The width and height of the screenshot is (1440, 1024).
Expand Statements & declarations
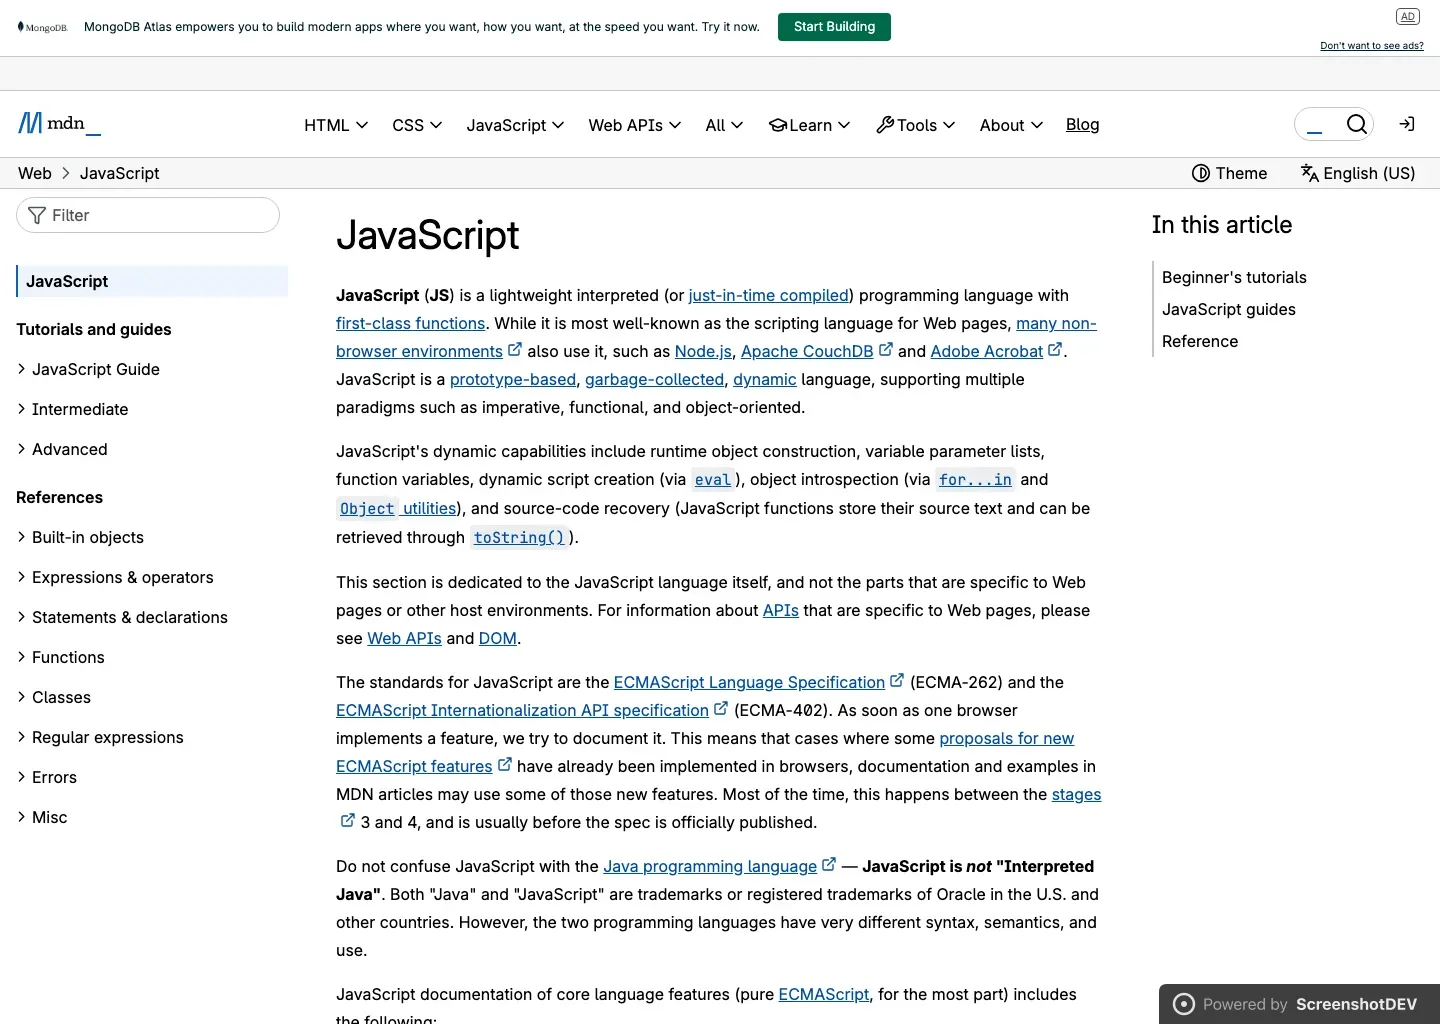click(122, 617)
